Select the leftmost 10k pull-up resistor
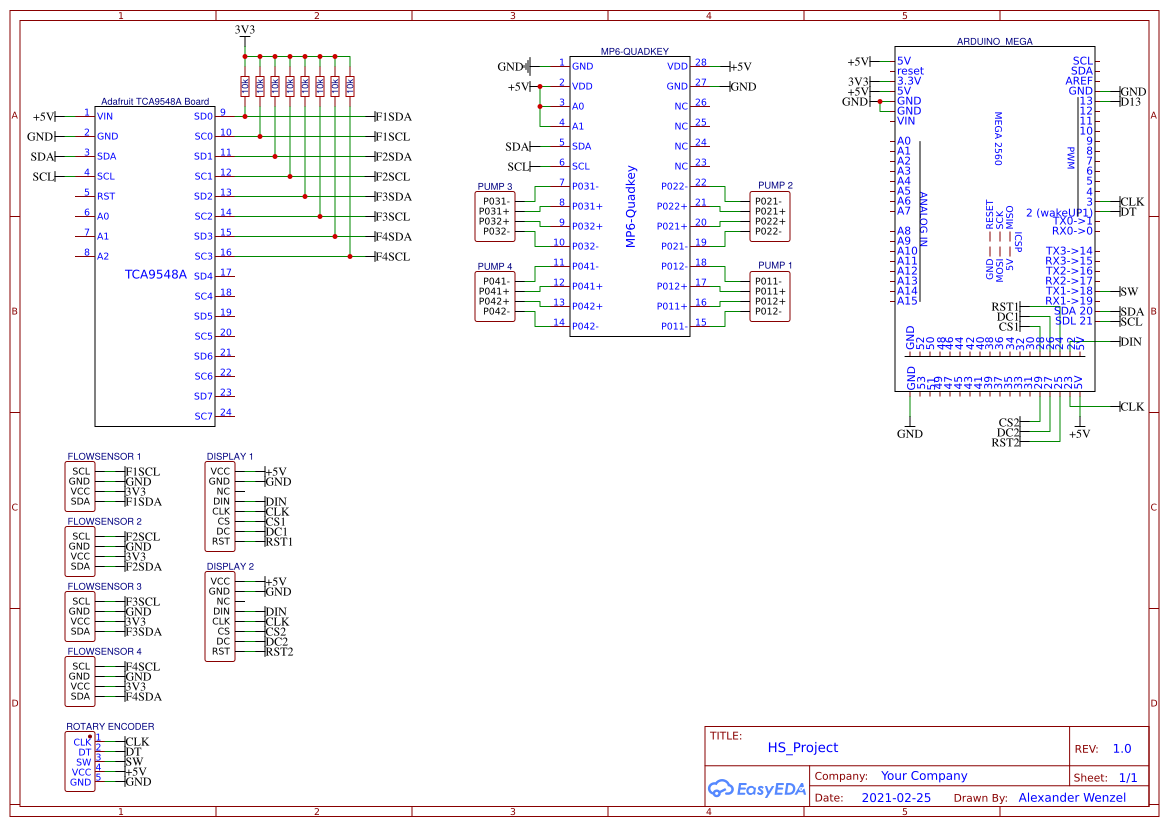The height and width of the screenshot is (827, 1169). click(245, 87)
